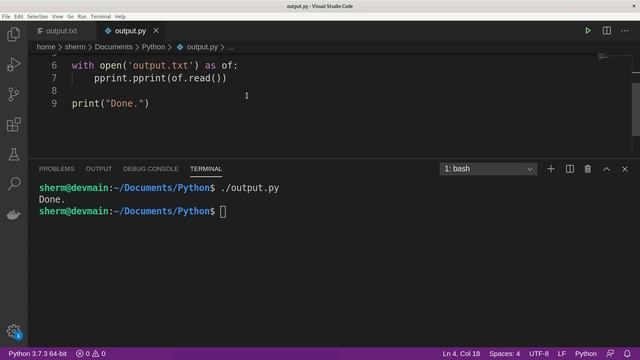Select Python 3.7.3 64-bit interpreter
Image resolution: width=640 pixels, height=360 pixels.
[38, 353]
